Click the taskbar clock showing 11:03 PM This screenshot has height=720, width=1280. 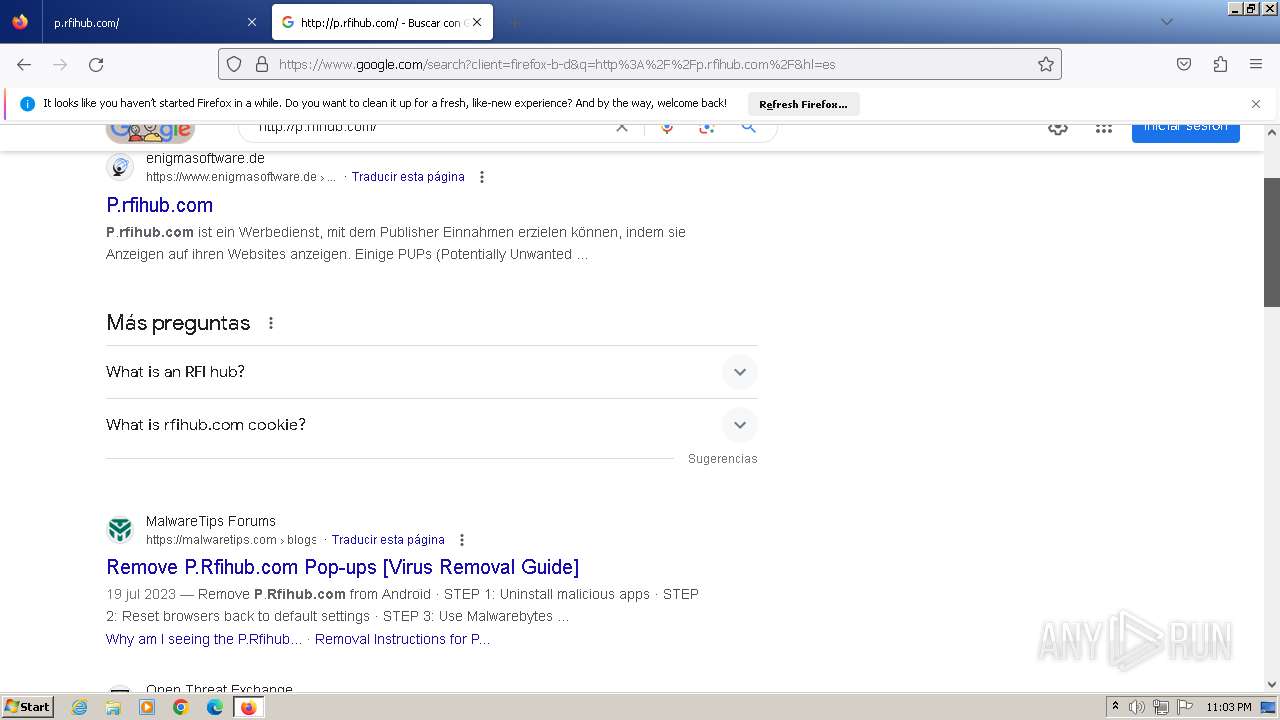tap(1229, 707)
